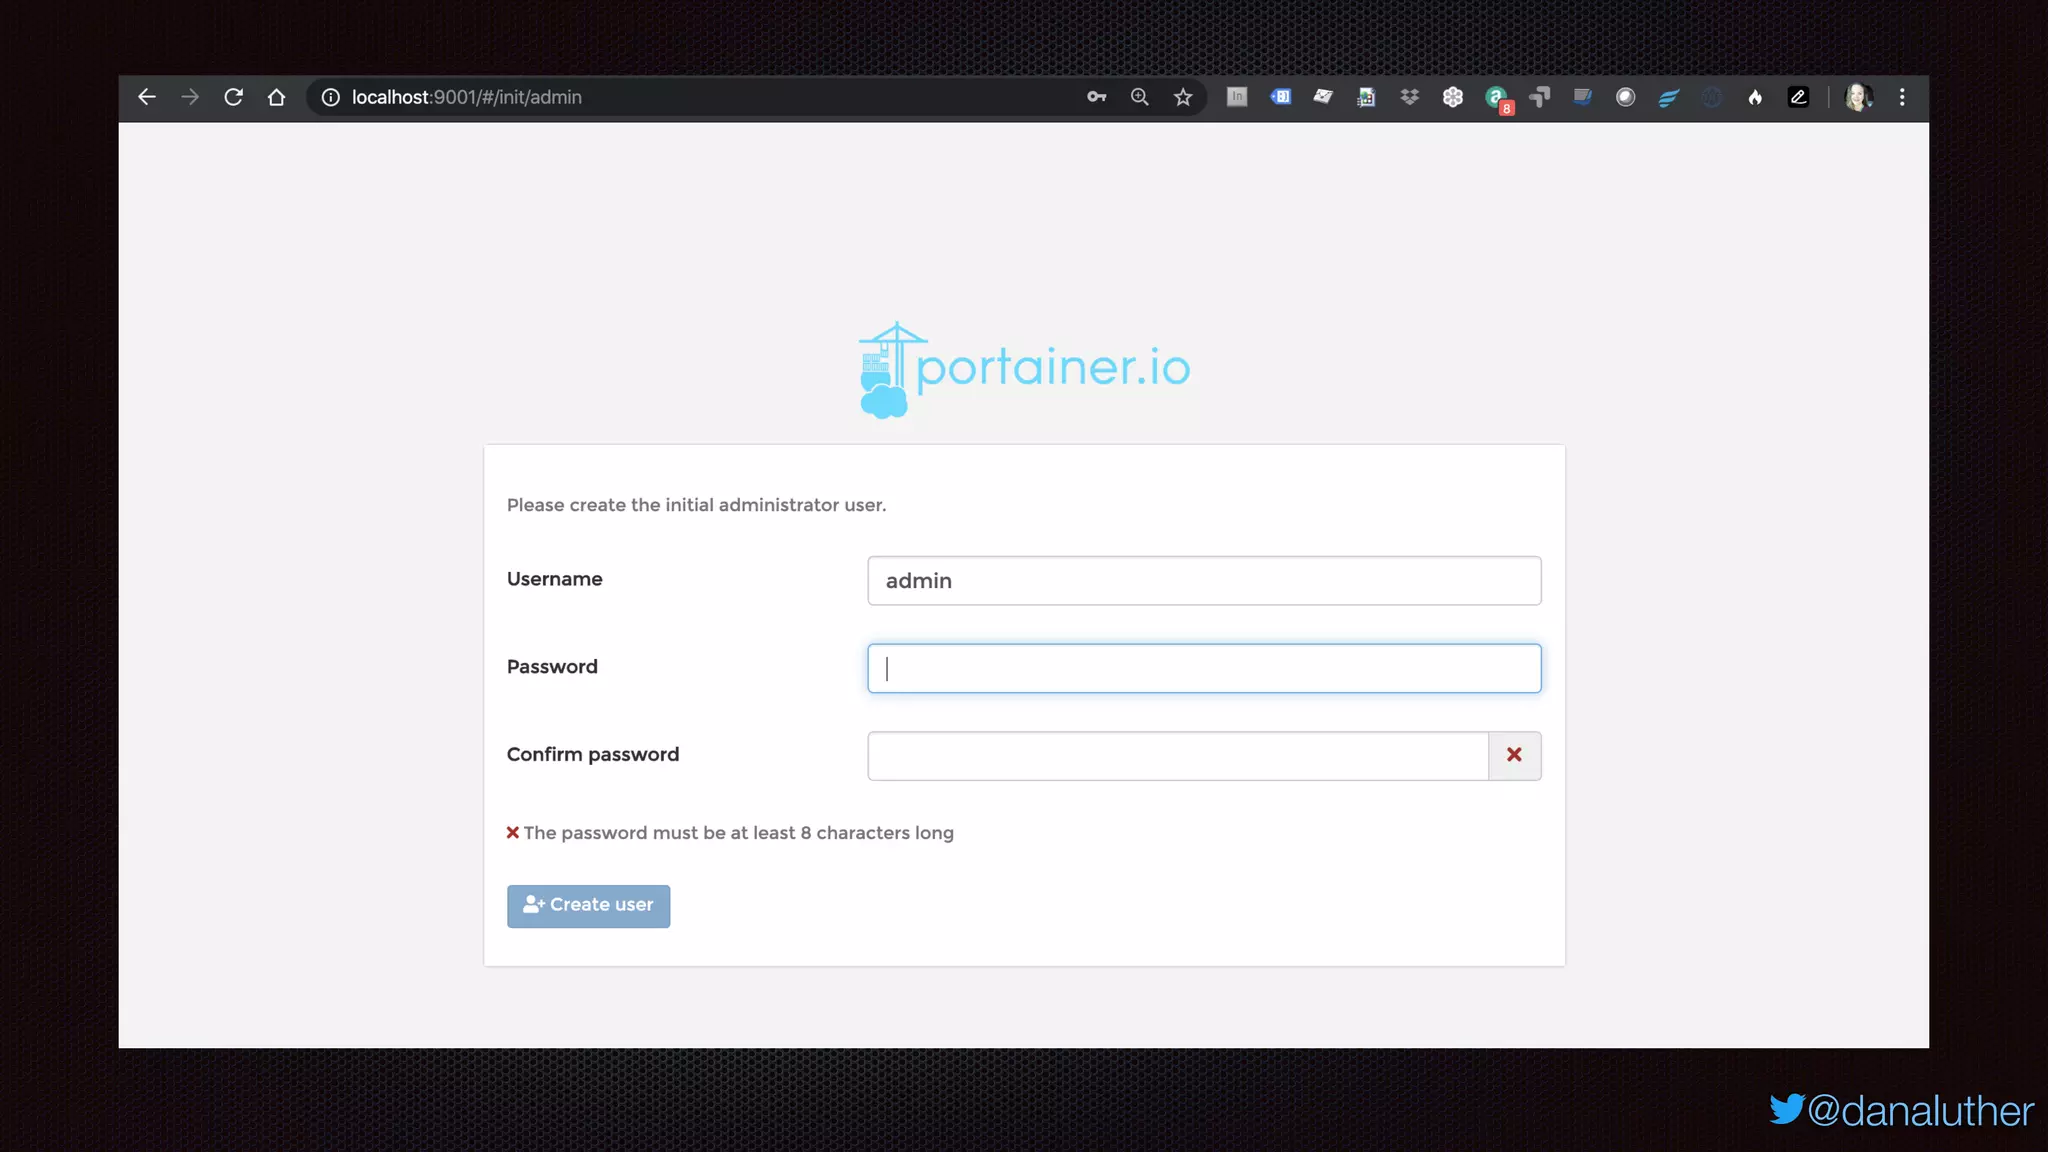View site information icon beside URL
The width and height of the screenshot is (2048, 1152).
(330, 97)
